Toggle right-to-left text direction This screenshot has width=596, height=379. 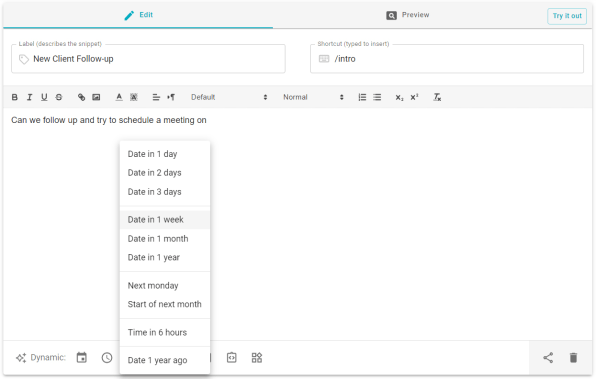(171, 97)
